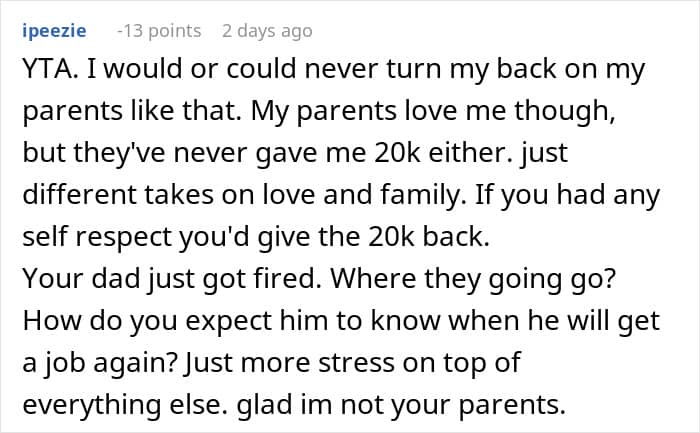This screenshot has height=433, width=700.
Task: Click the "2 days ago" timestamp
Action: click(x=267, y=31)
